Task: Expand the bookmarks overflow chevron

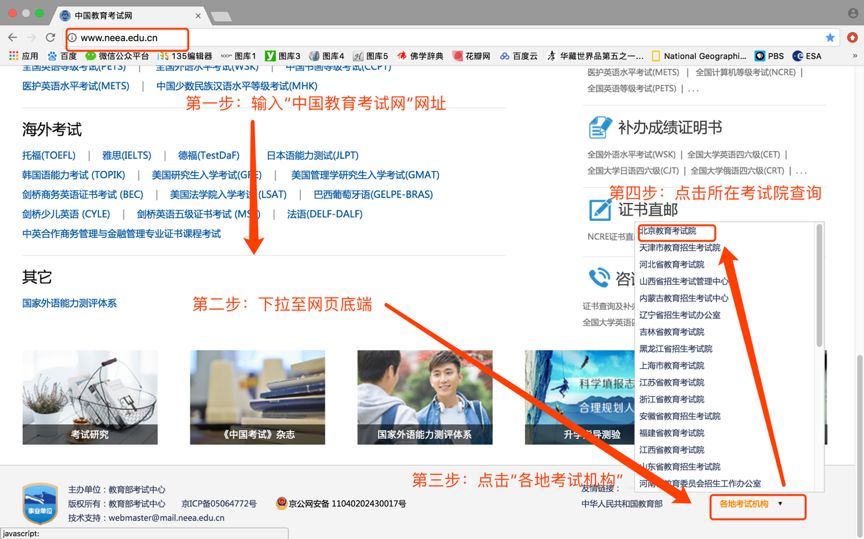Action: (855, 56)
